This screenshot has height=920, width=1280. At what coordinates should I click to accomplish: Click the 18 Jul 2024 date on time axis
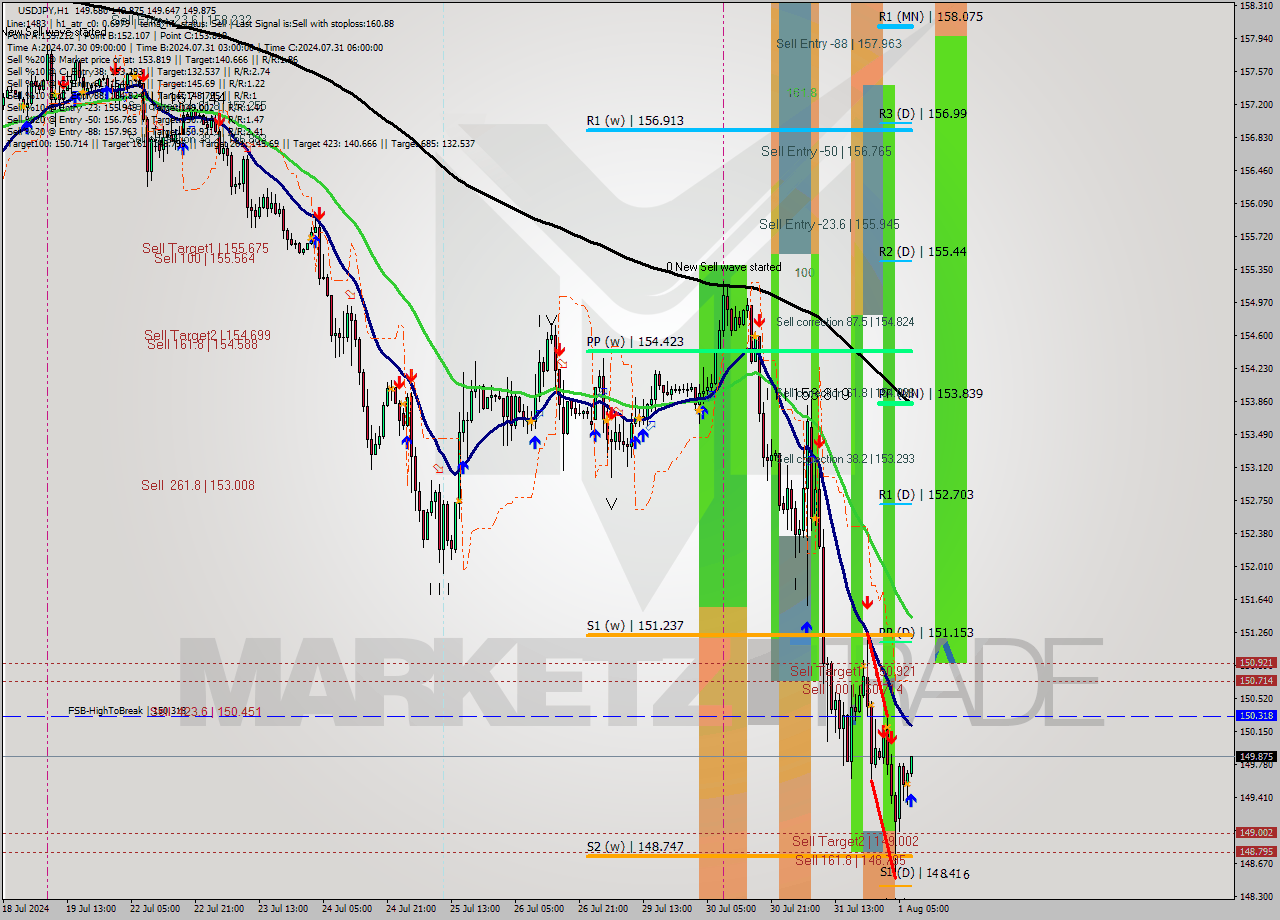click(26, 909)
